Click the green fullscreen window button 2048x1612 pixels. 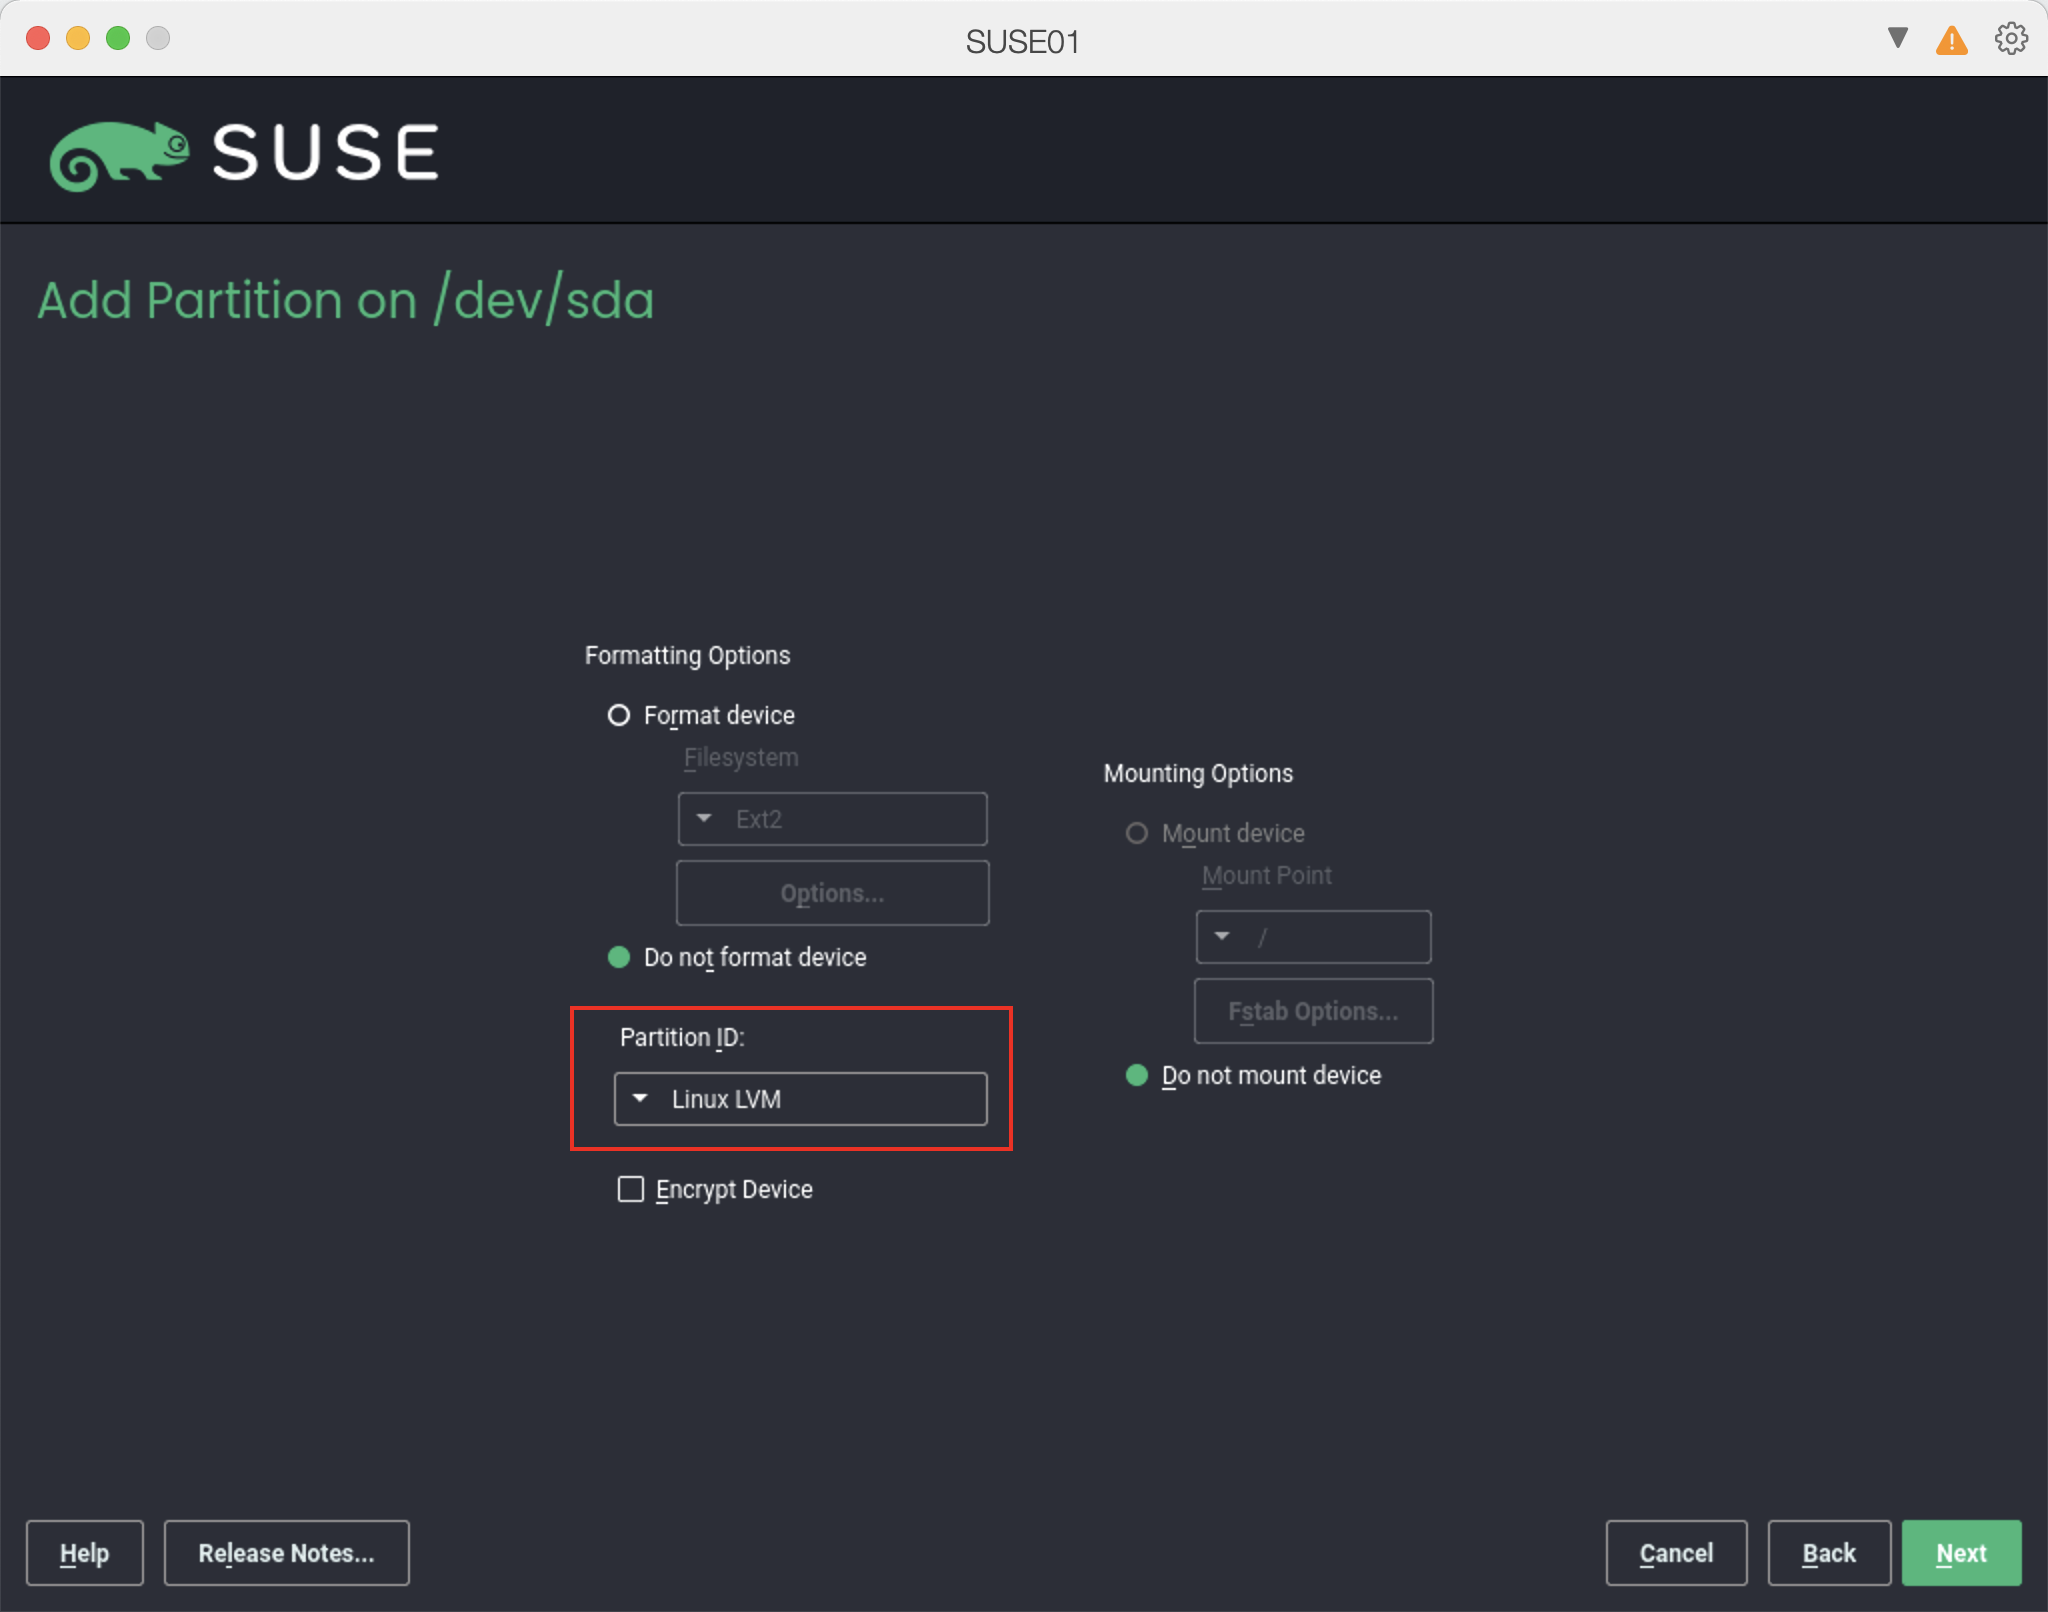[118, 38]
